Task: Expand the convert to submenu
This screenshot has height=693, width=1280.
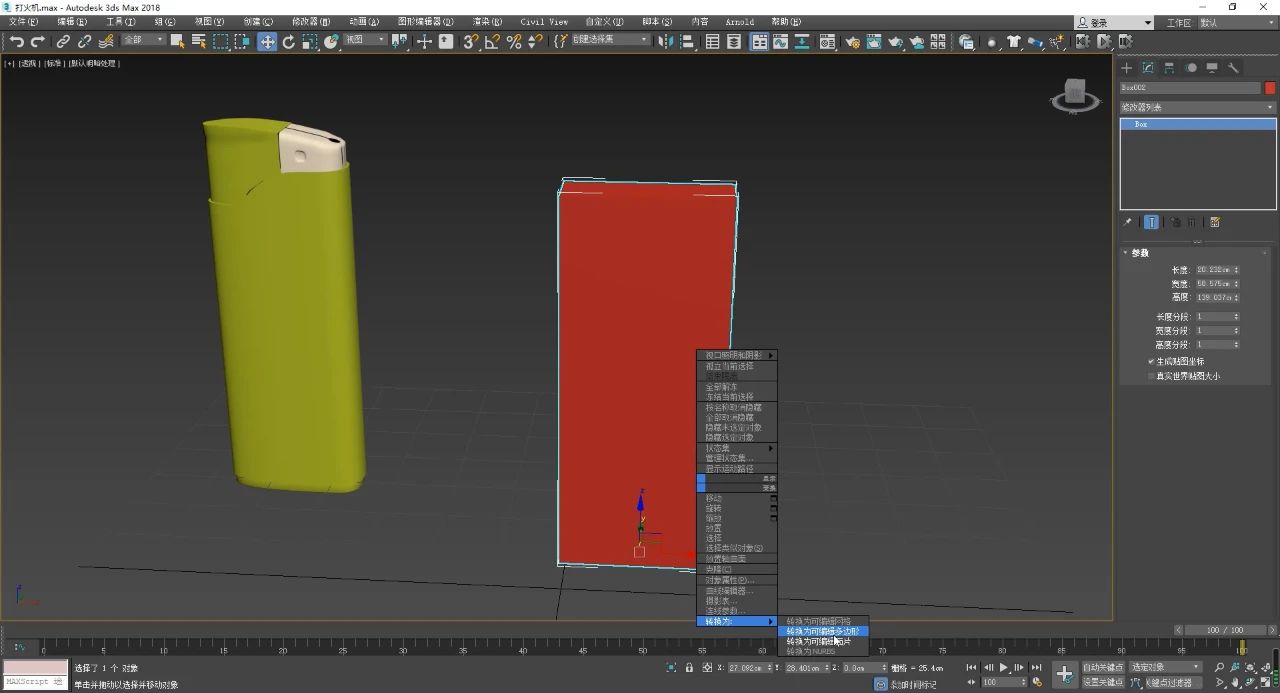Action: click(x=737, y=621)
